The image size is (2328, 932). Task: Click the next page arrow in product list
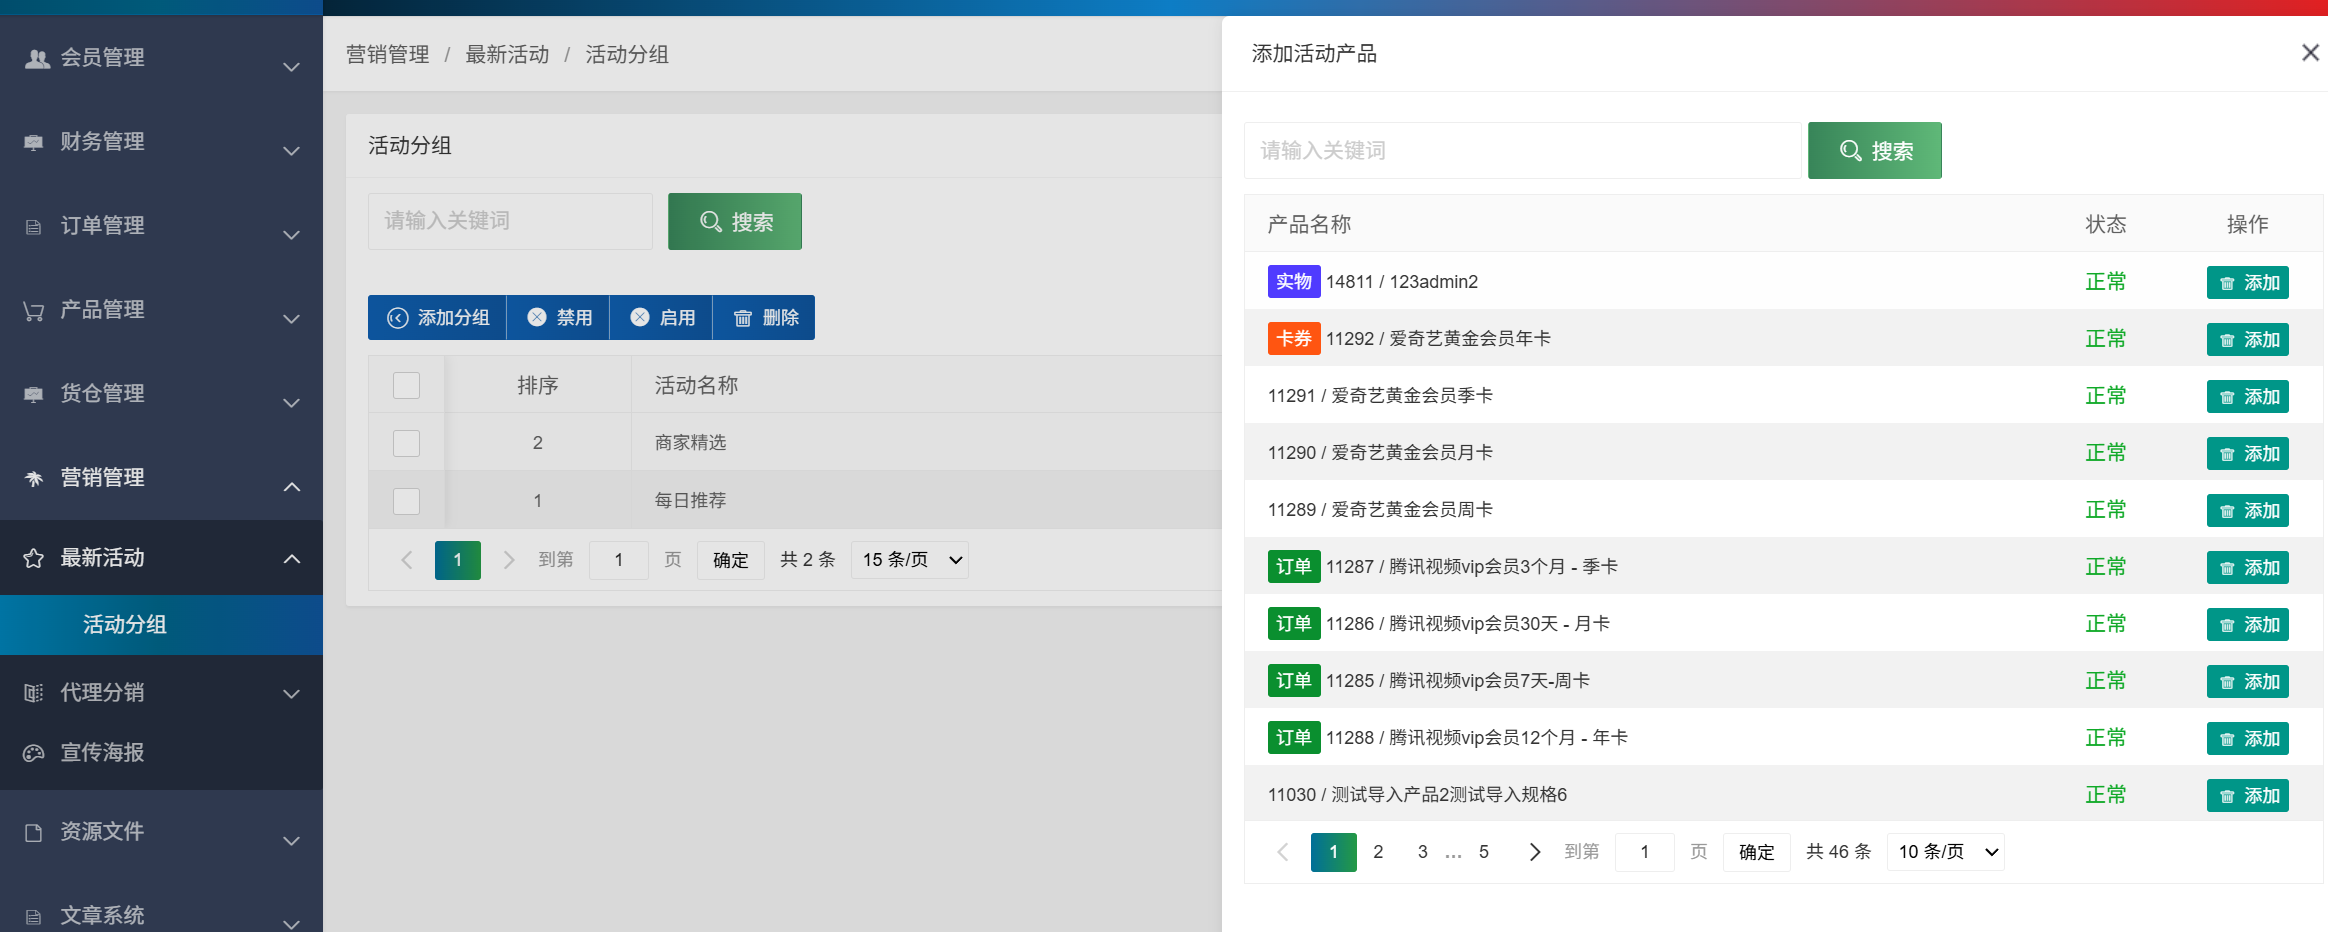pos(1534,852)
